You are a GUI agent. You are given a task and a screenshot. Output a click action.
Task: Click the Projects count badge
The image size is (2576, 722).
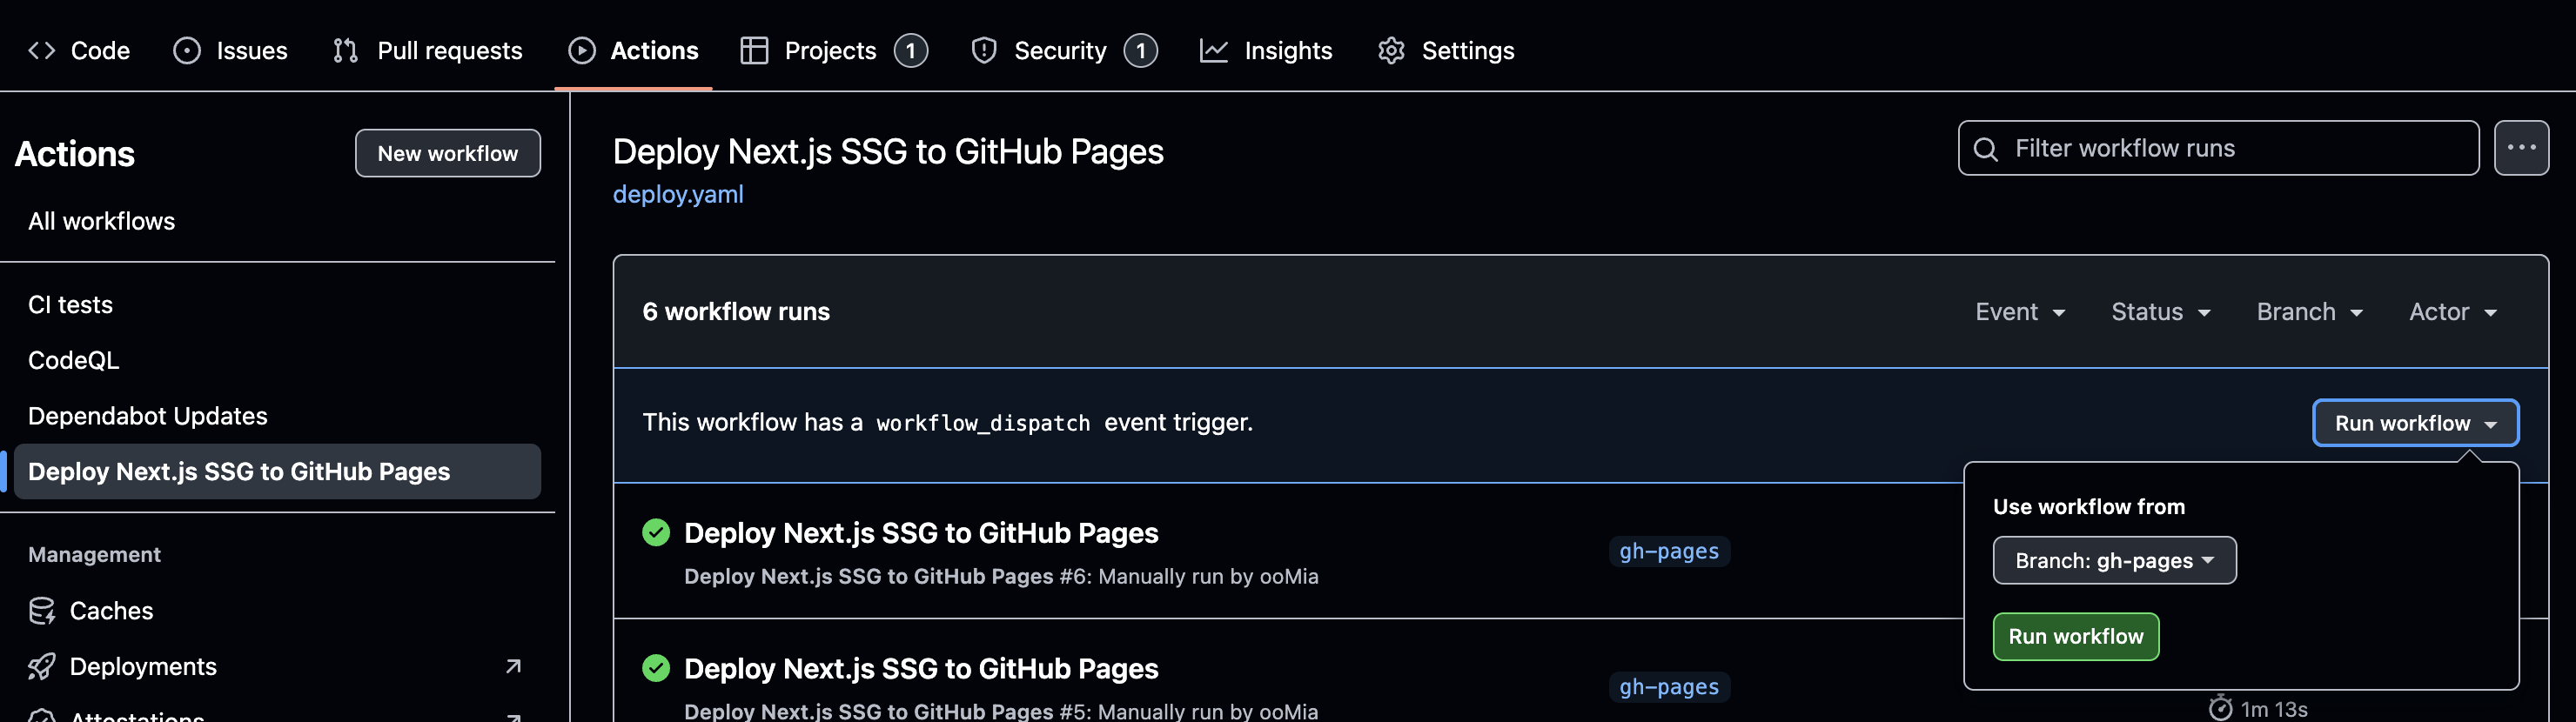point(910,50)
